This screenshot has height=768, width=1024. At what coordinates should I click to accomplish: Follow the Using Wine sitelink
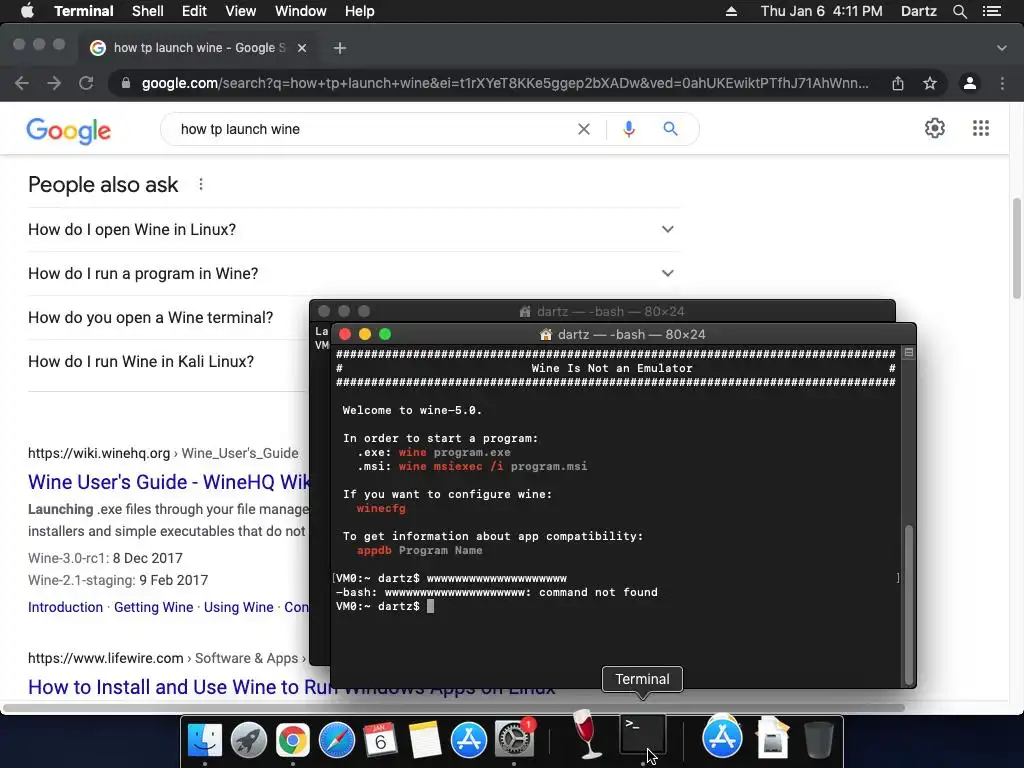click(238, 607)
